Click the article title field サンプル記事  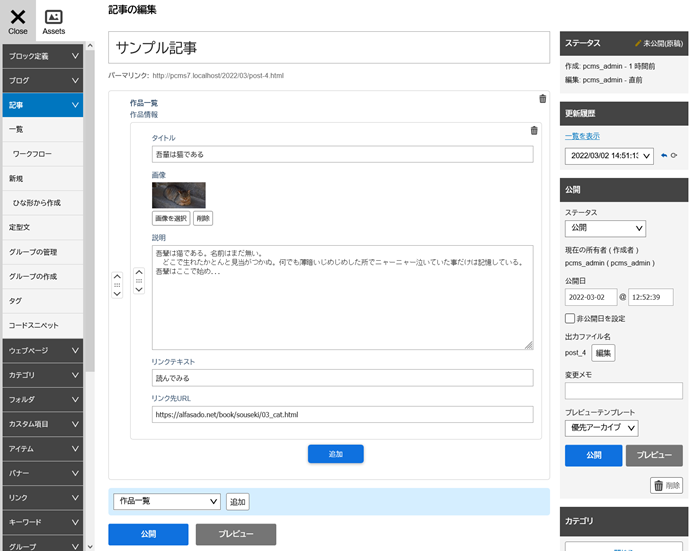329,48
